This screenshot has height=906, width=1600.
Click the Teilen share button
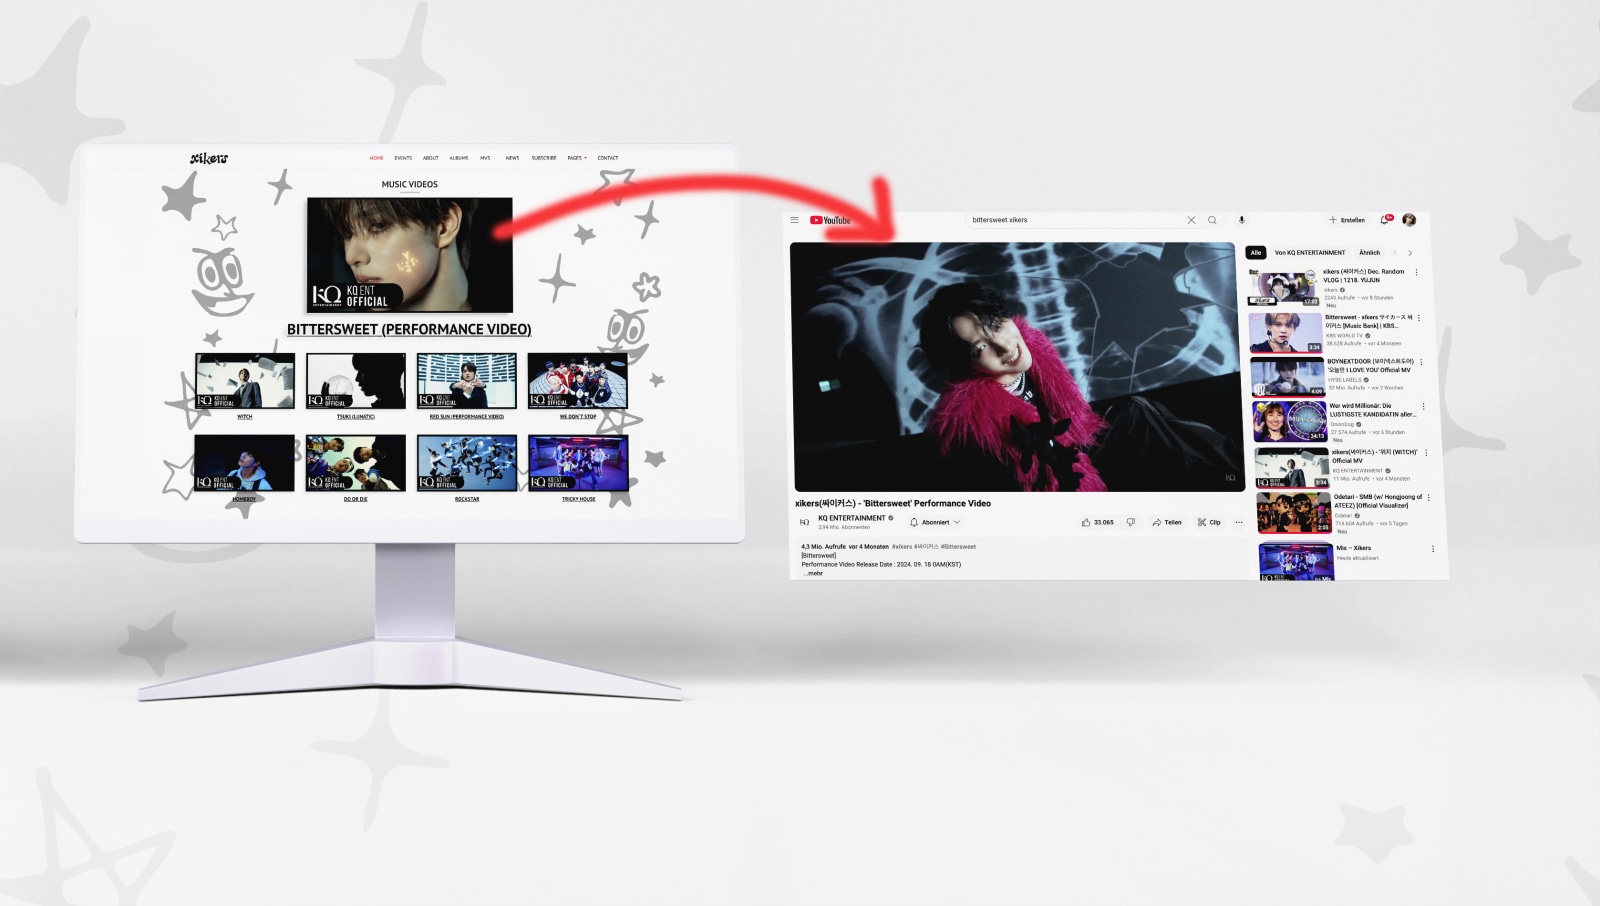coord(1167,522)
